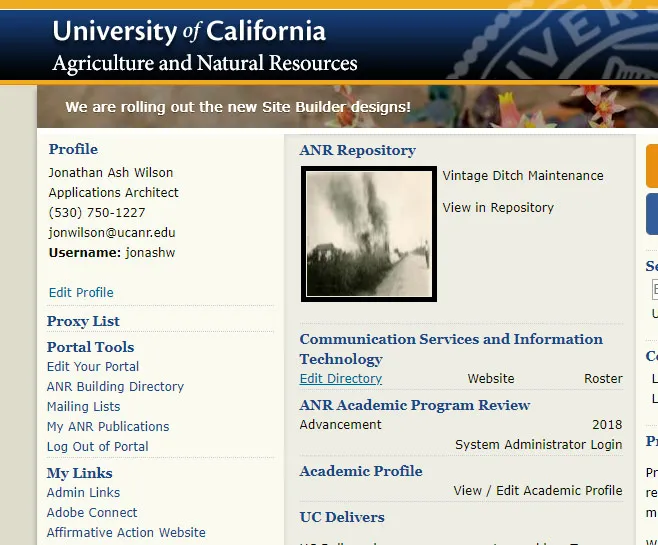This screenshot has width=658, height=545.
Task: Open the Roster link
Action: pyautogui.click(x=603, y=379)
